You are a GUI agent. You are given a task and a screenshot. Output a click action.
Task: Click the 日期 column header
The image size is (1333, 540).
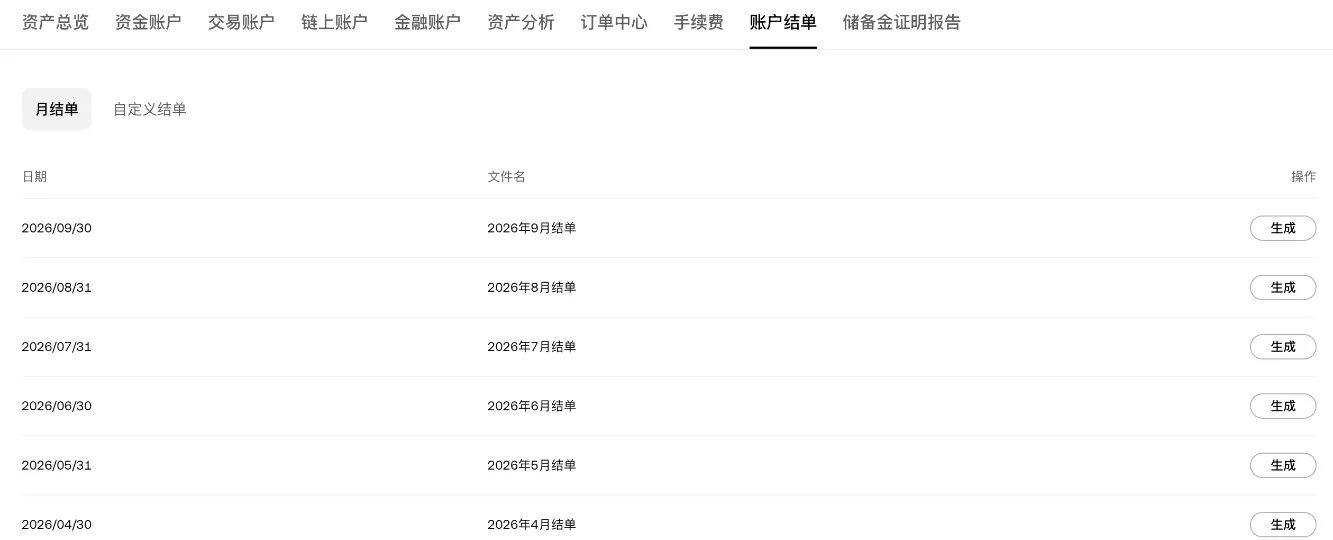(35, 176)
